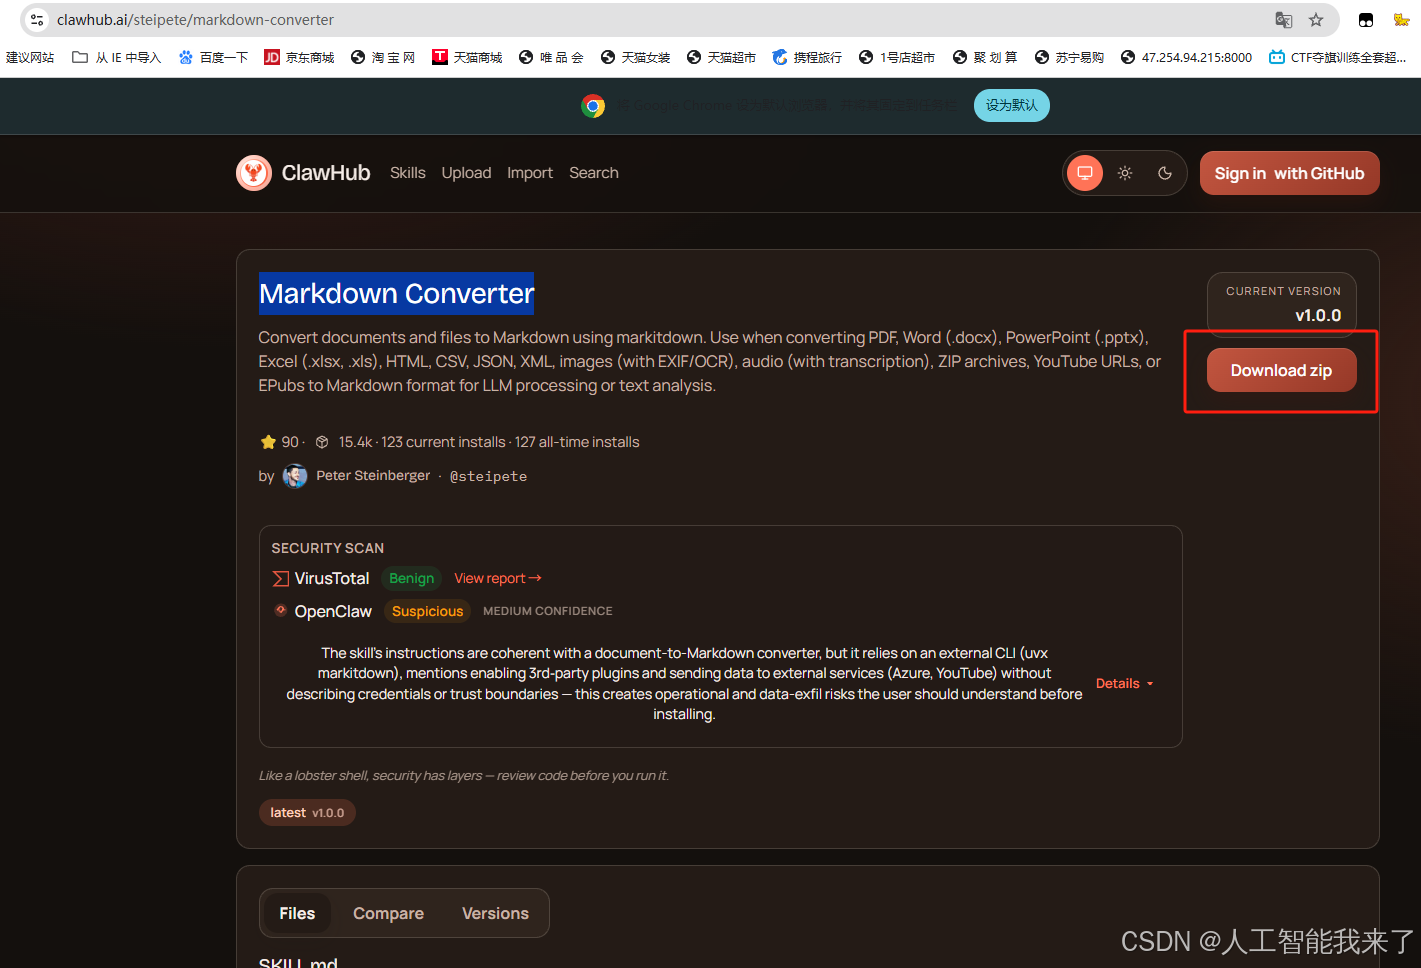
Task: Click Sign in with GitHub
Action: 1290,173
